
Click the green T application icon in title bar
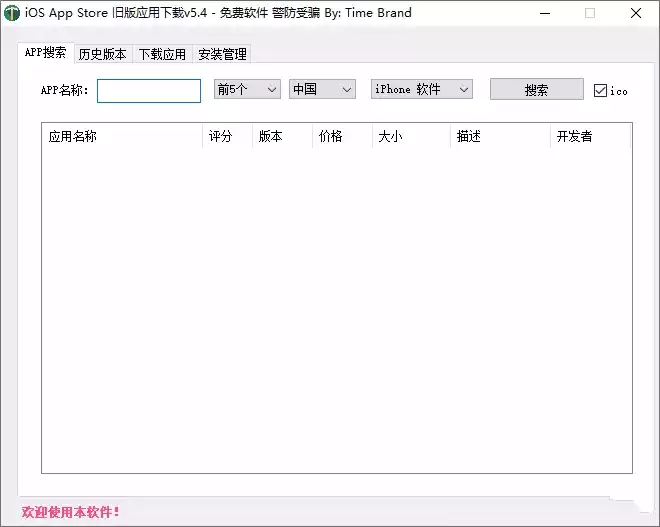(x=11, y=13)
